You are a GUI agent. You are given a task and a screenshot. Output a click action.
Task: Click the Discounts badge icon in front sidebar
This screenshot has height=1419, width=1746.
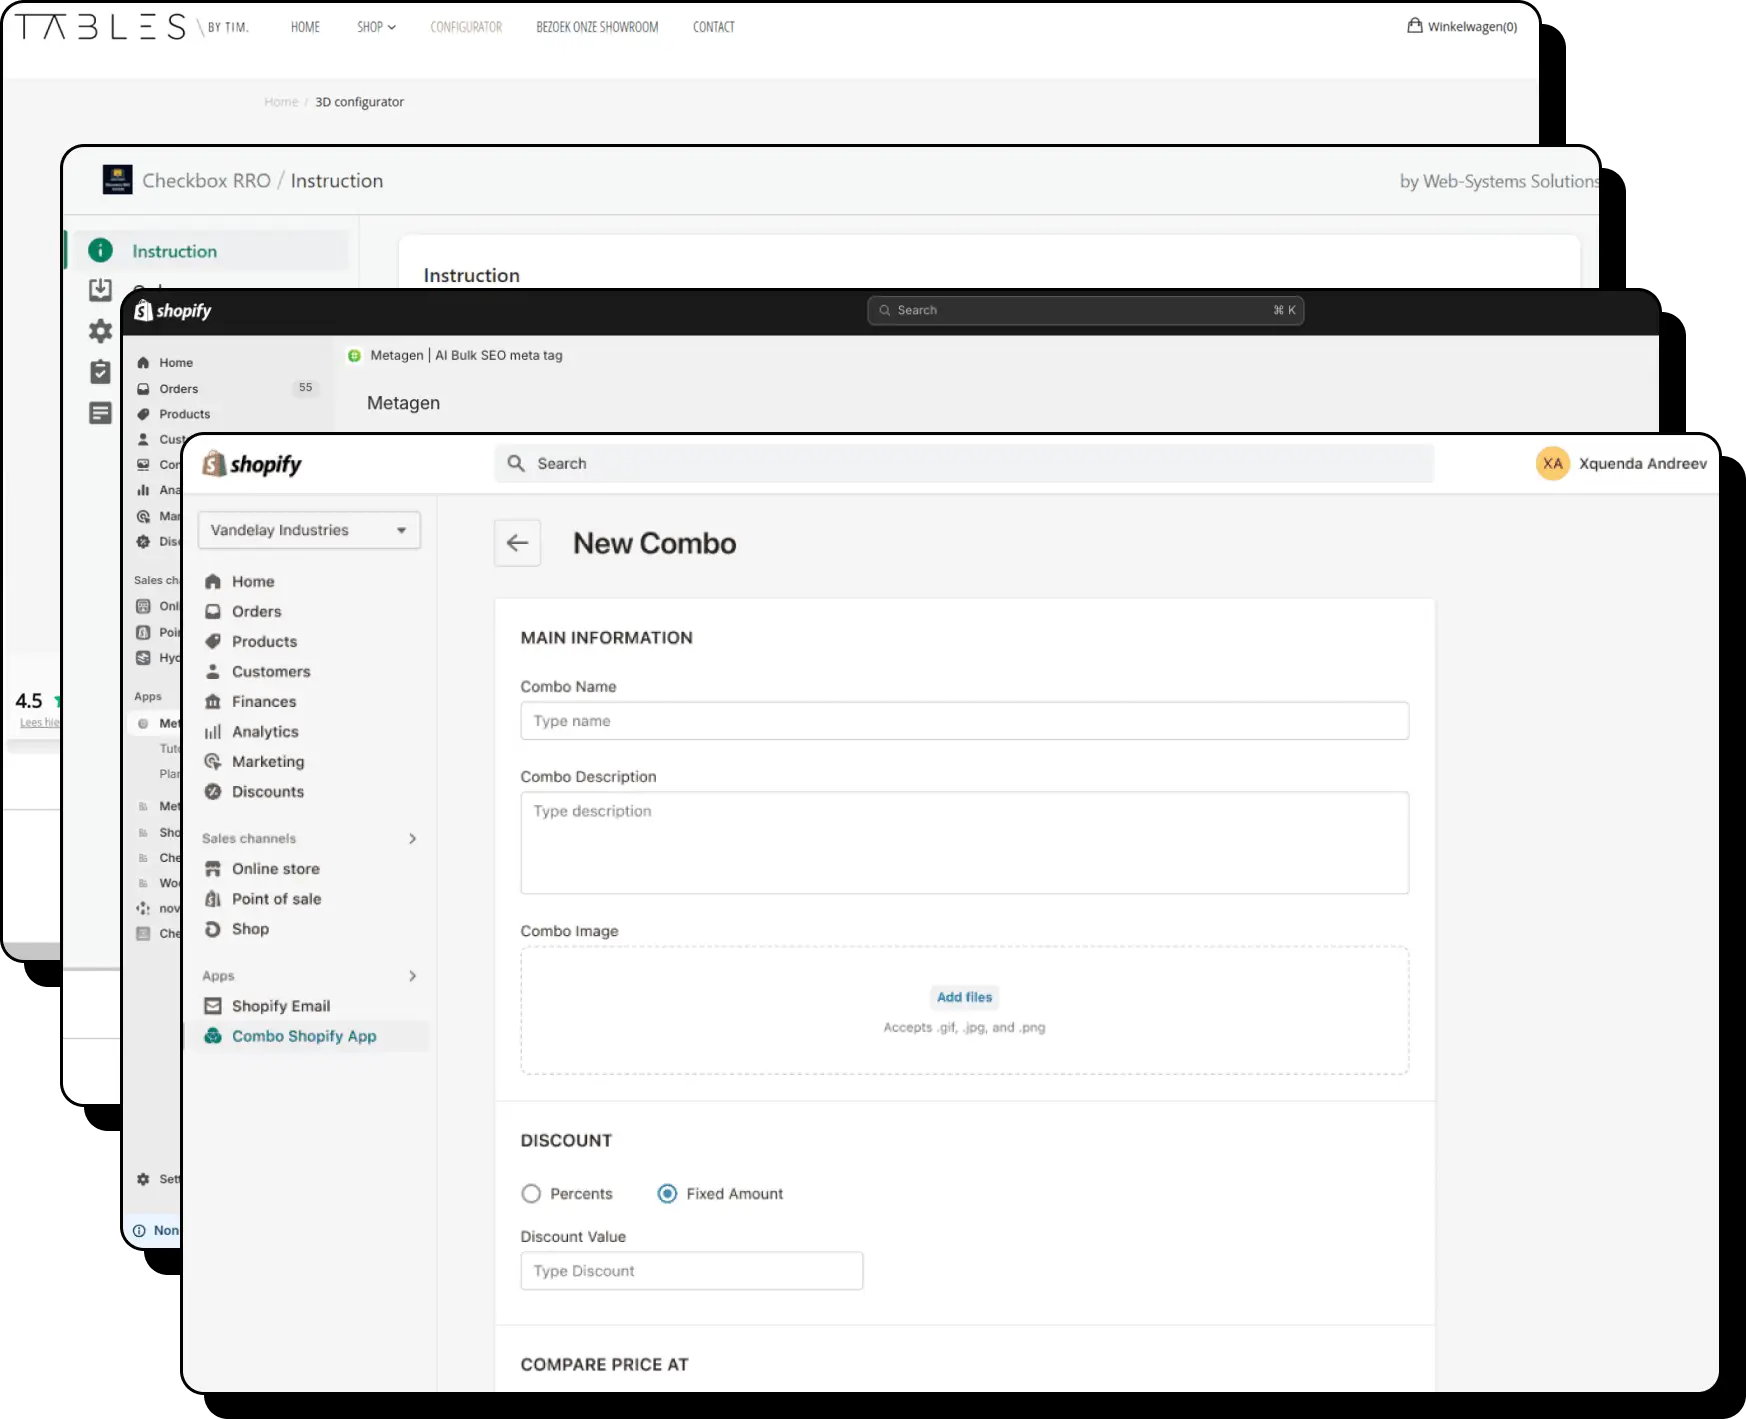212,792
